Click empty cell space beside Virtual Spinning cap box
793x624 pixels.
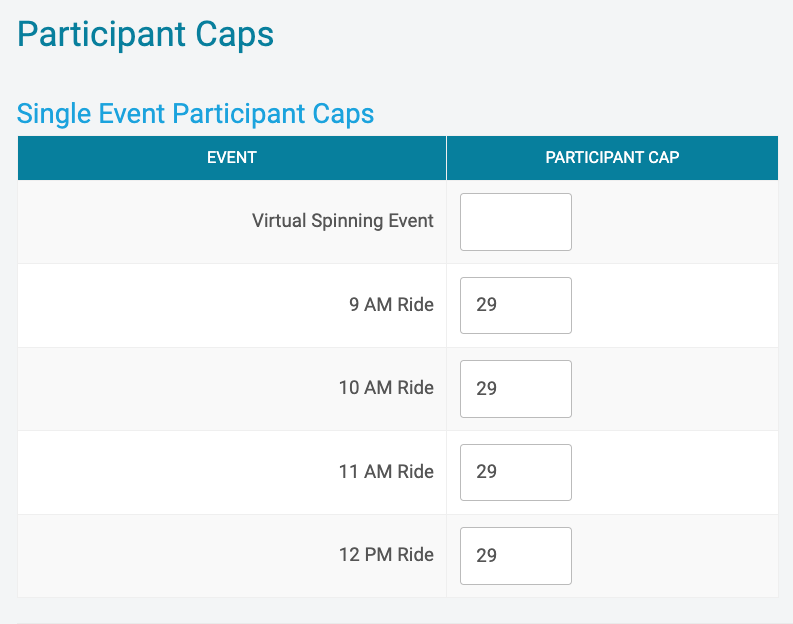click(675, 222)
